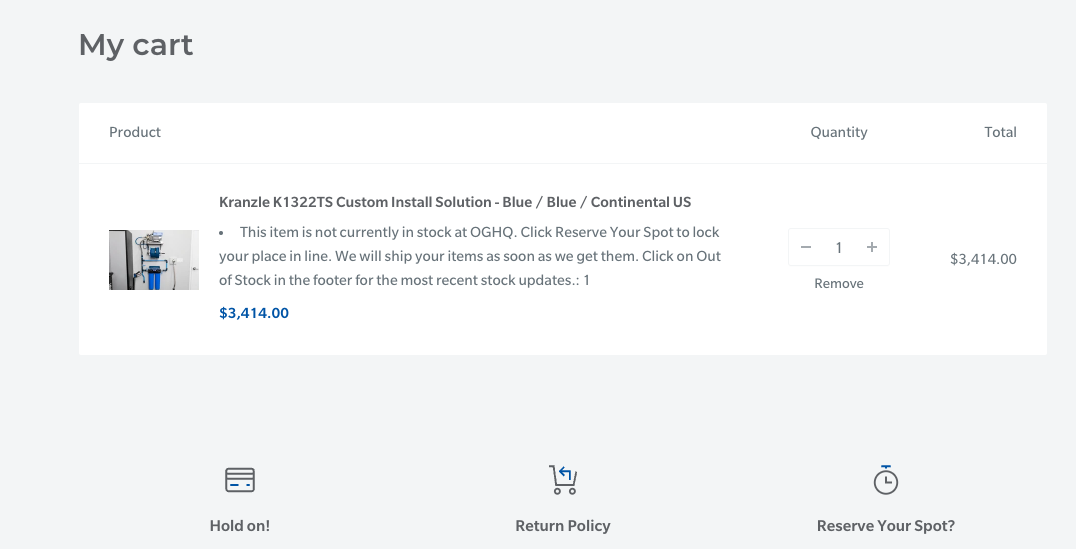
Task: Click the credit card icon above Hold on!
Action: coord(240,480)
